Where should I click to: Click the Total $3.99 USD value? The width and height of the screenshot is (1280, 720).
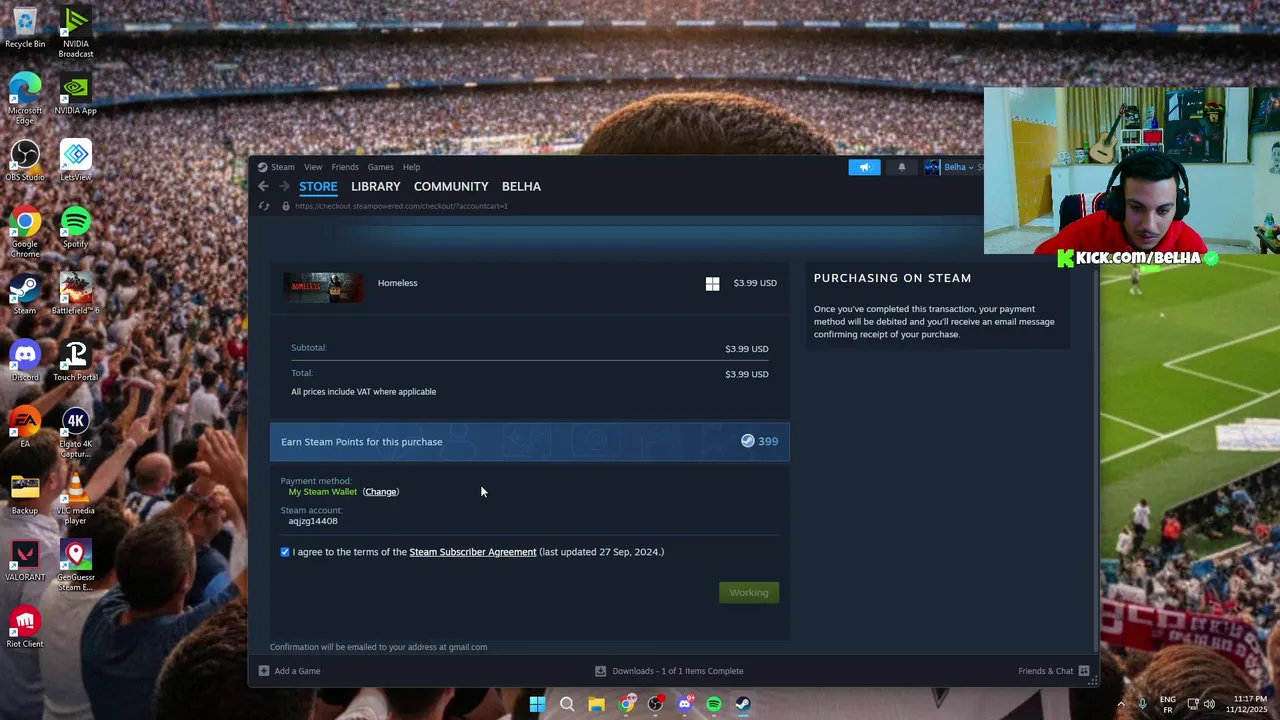tap(747, 374)
